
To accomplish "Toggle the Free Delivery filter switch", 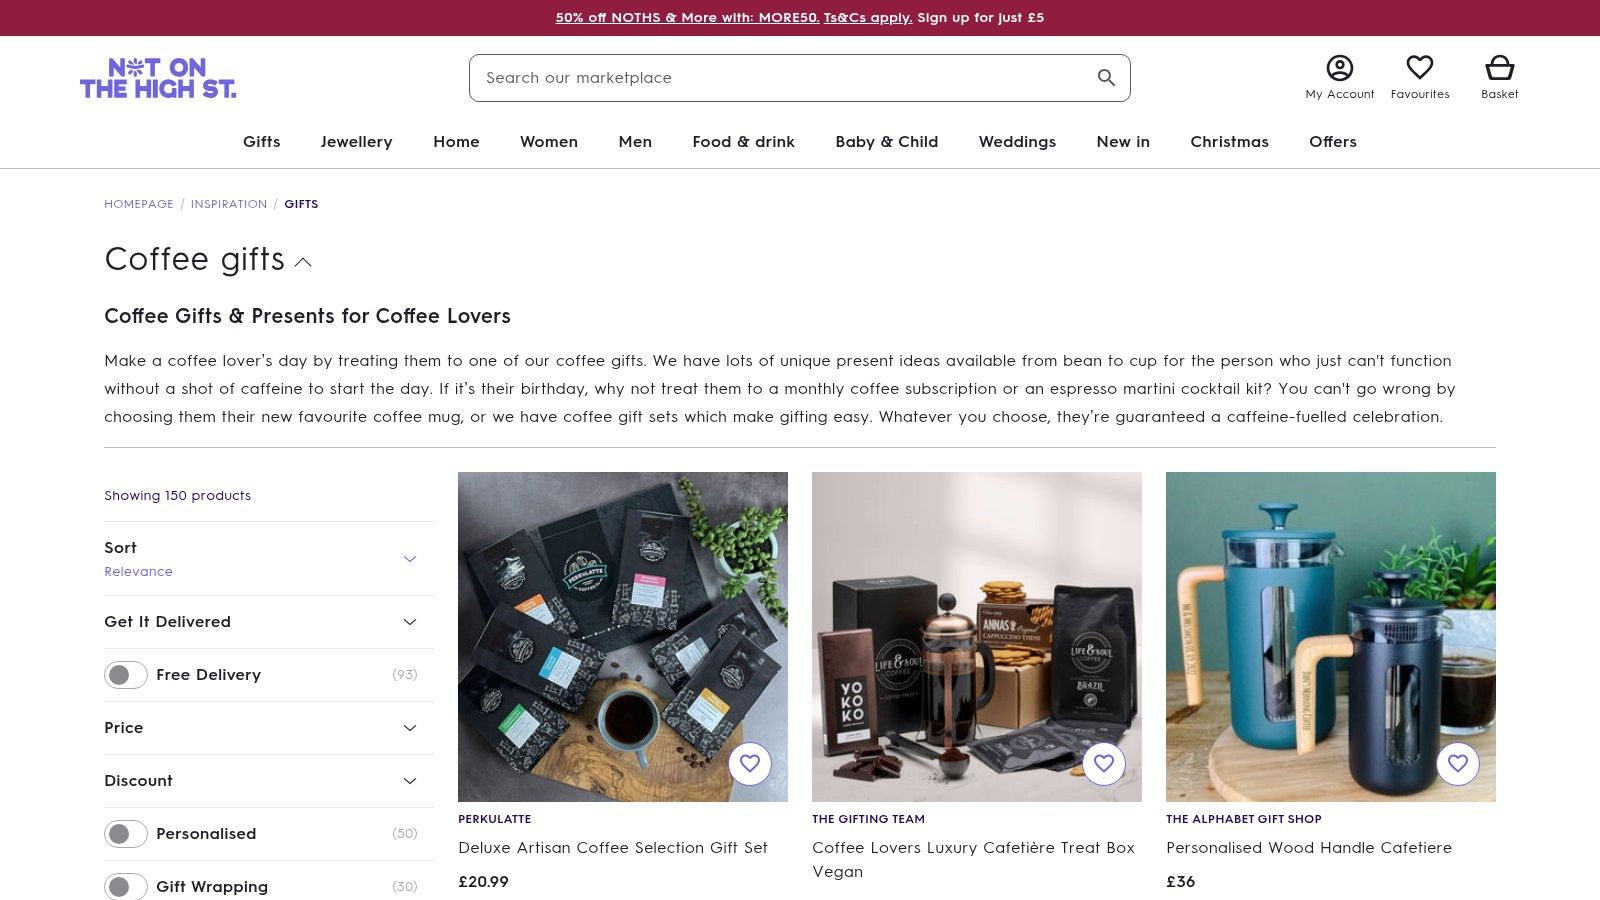I will 126,675.
